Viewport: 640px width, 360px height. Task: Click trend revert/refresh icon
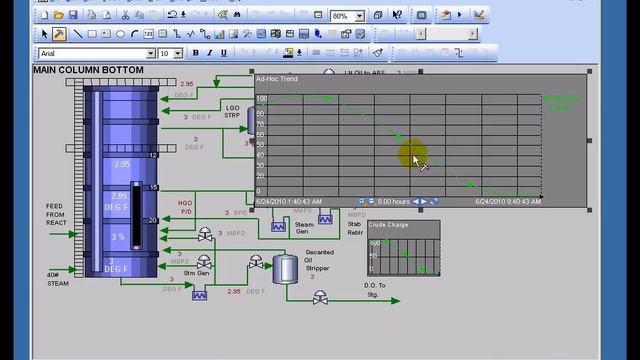[434, 201]
